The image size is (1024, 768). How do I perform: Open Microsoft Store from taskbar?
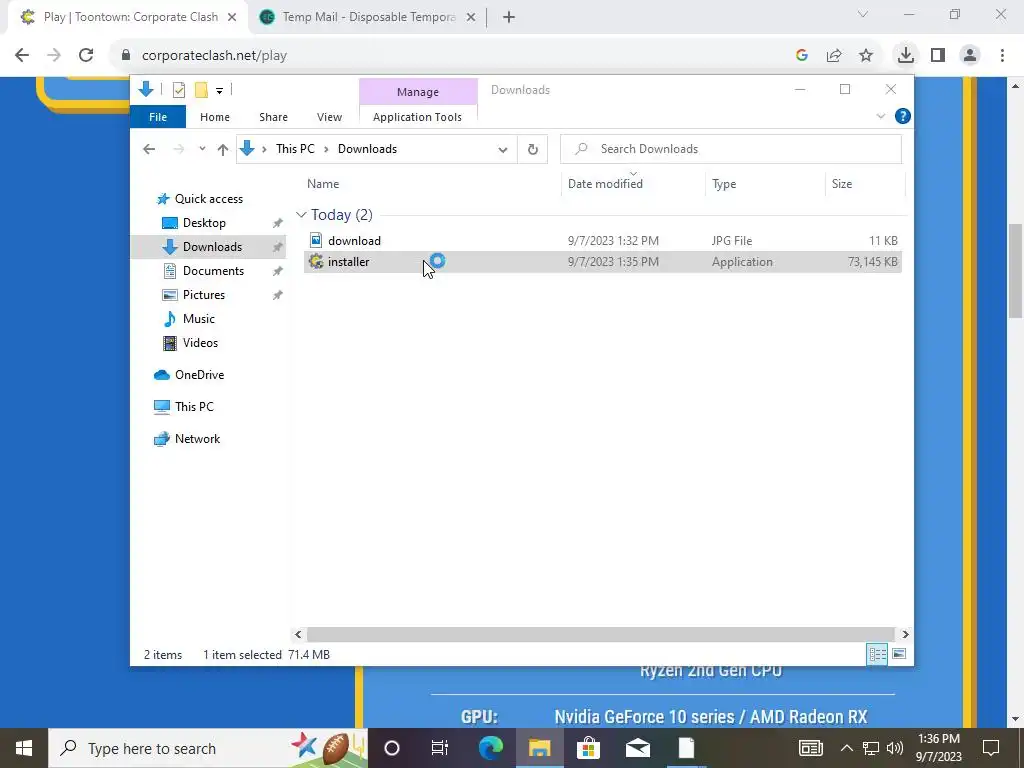[x=588, y=748]
